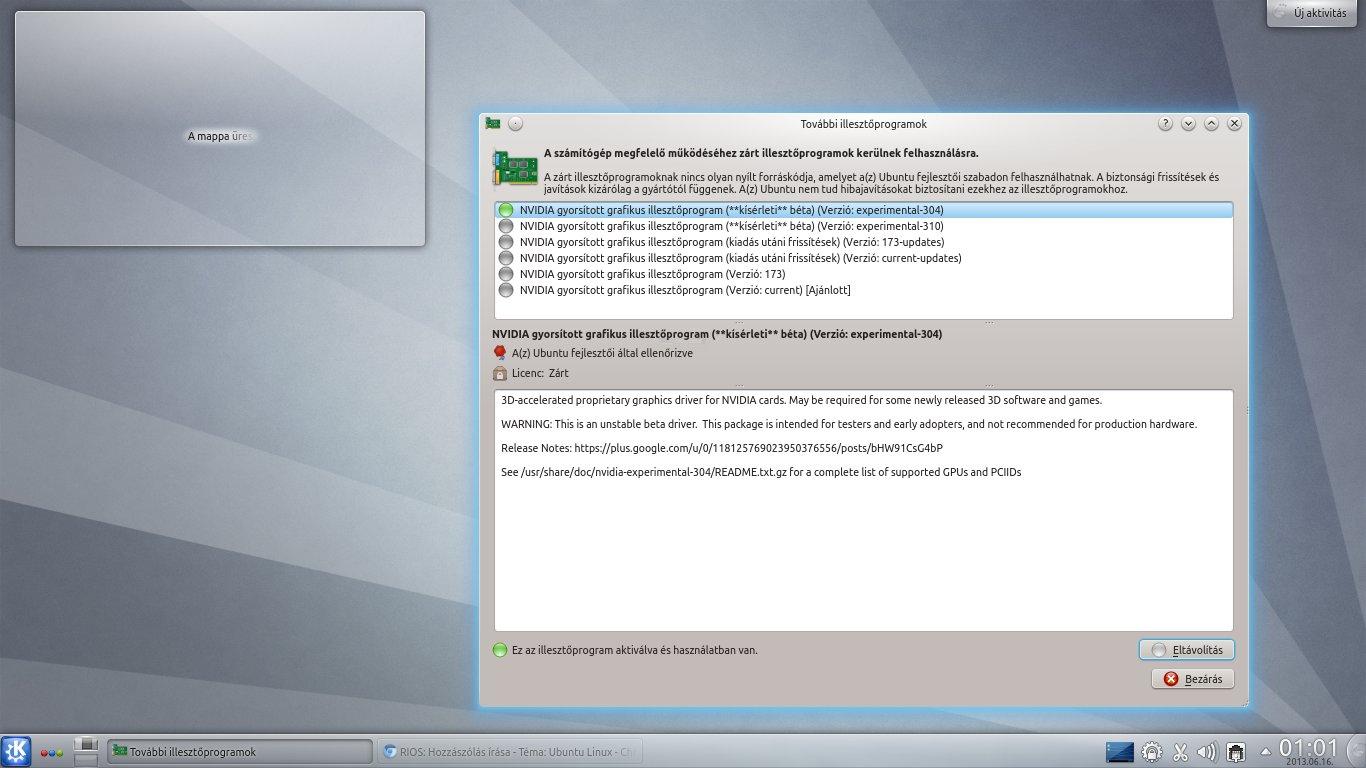Select the current-updates NVIDIA driver
Viewport: 1366px width, 768px height.
coord(863,258)
